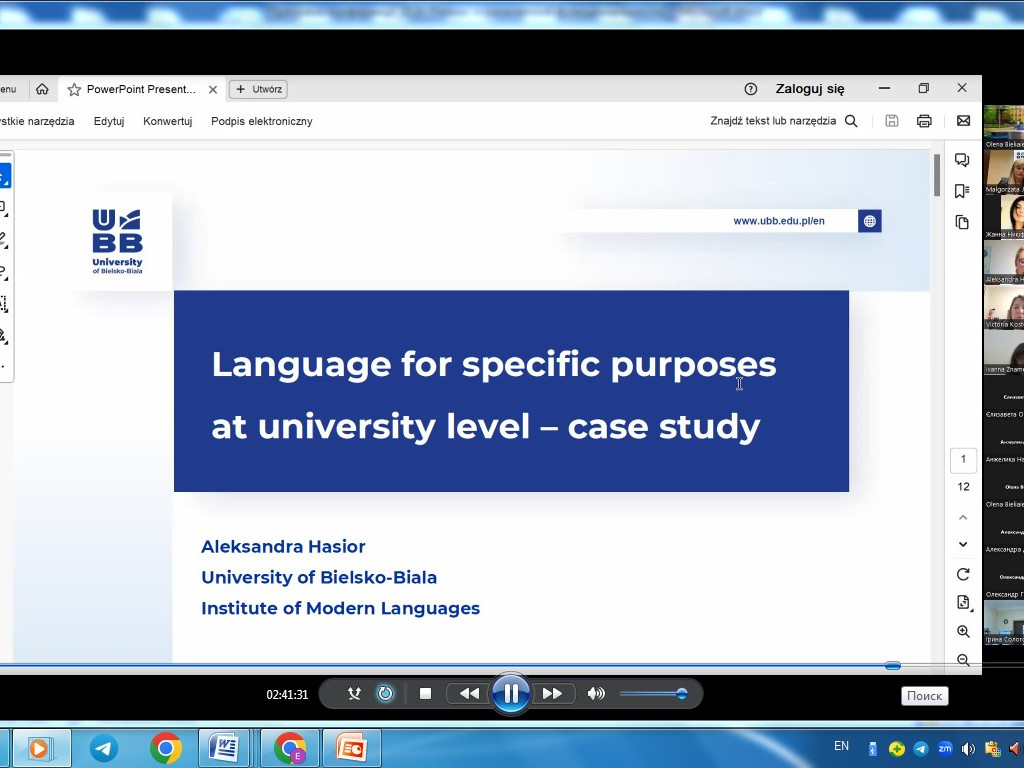Click the page number 1 box

point(963,460)
